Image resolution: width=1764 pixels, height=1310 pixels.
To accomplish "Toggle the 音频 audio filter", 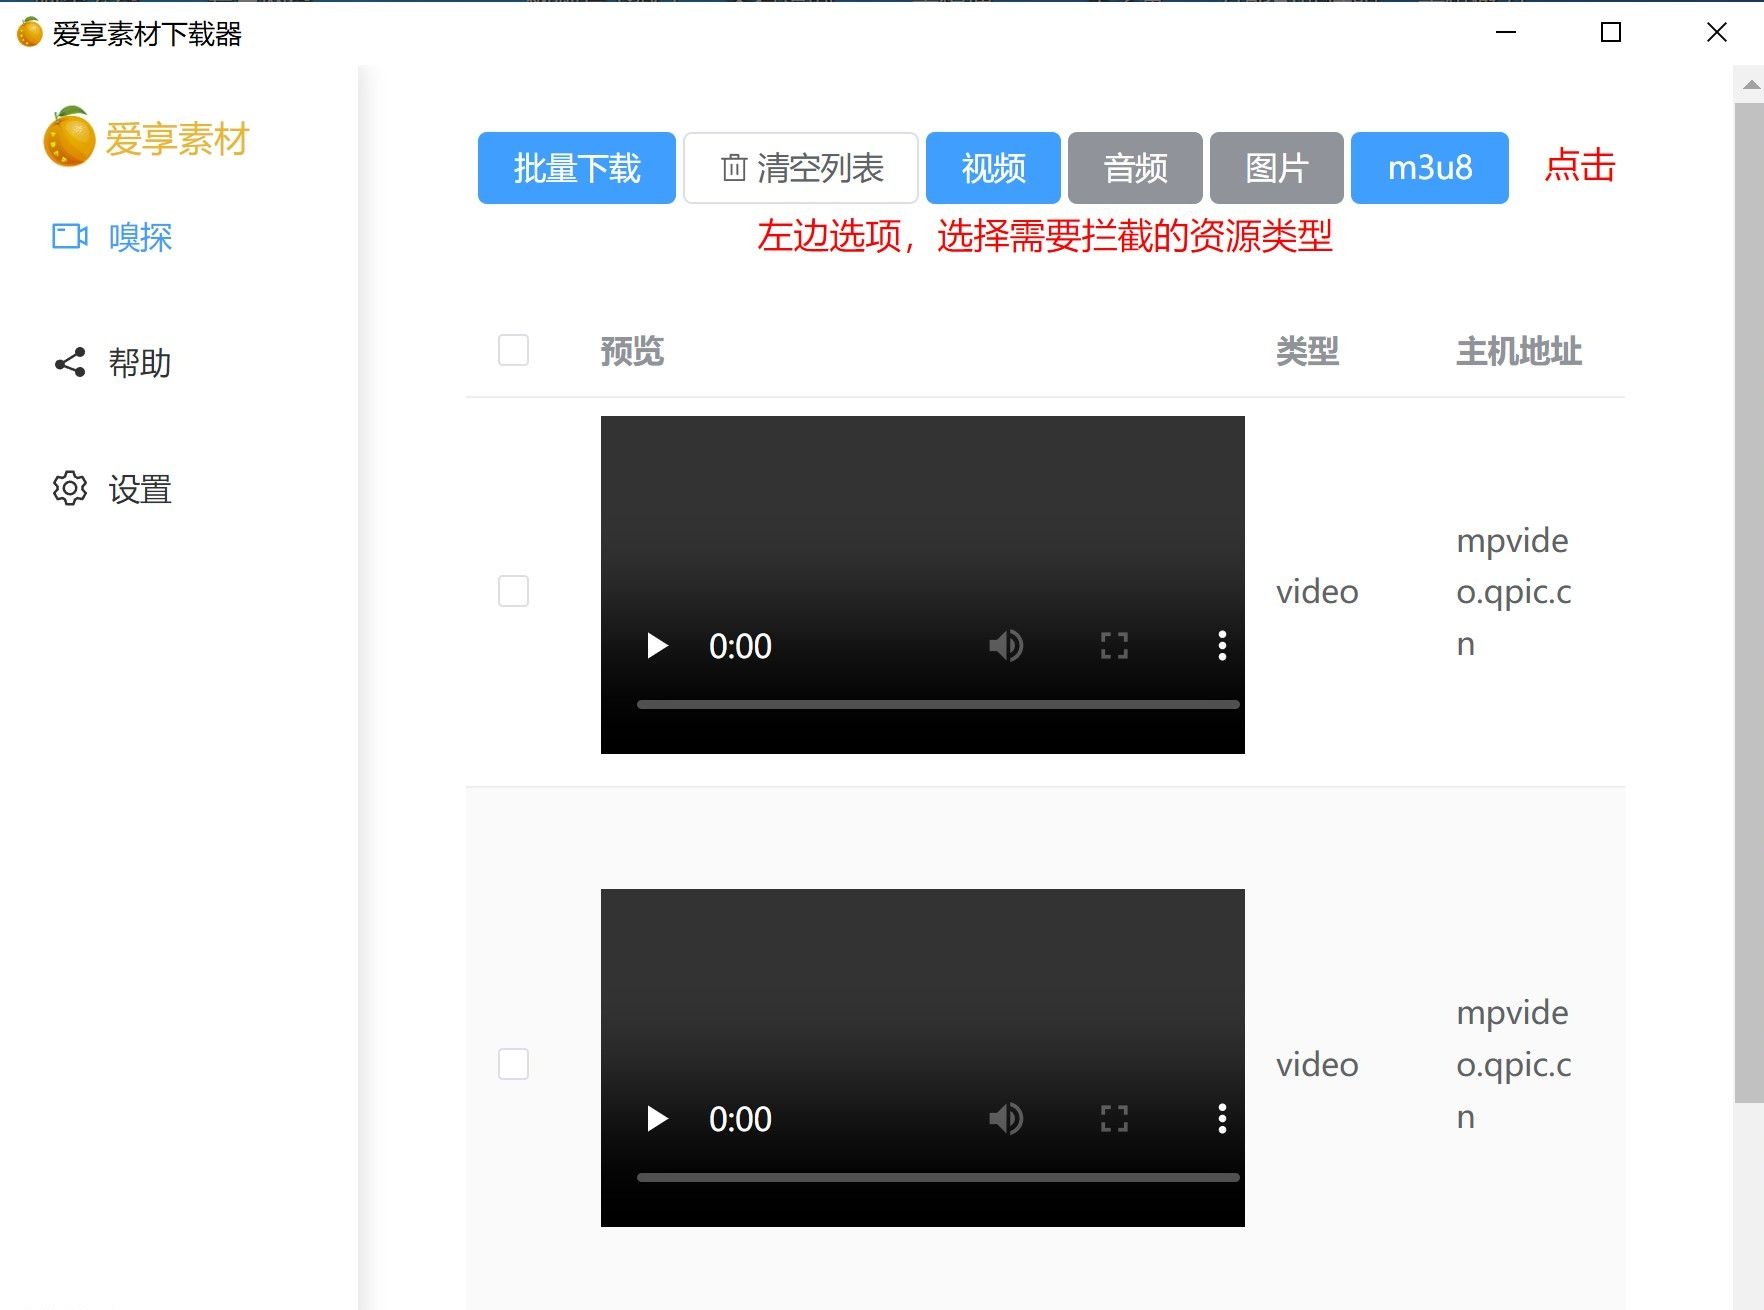I will tap(1135, 168).
